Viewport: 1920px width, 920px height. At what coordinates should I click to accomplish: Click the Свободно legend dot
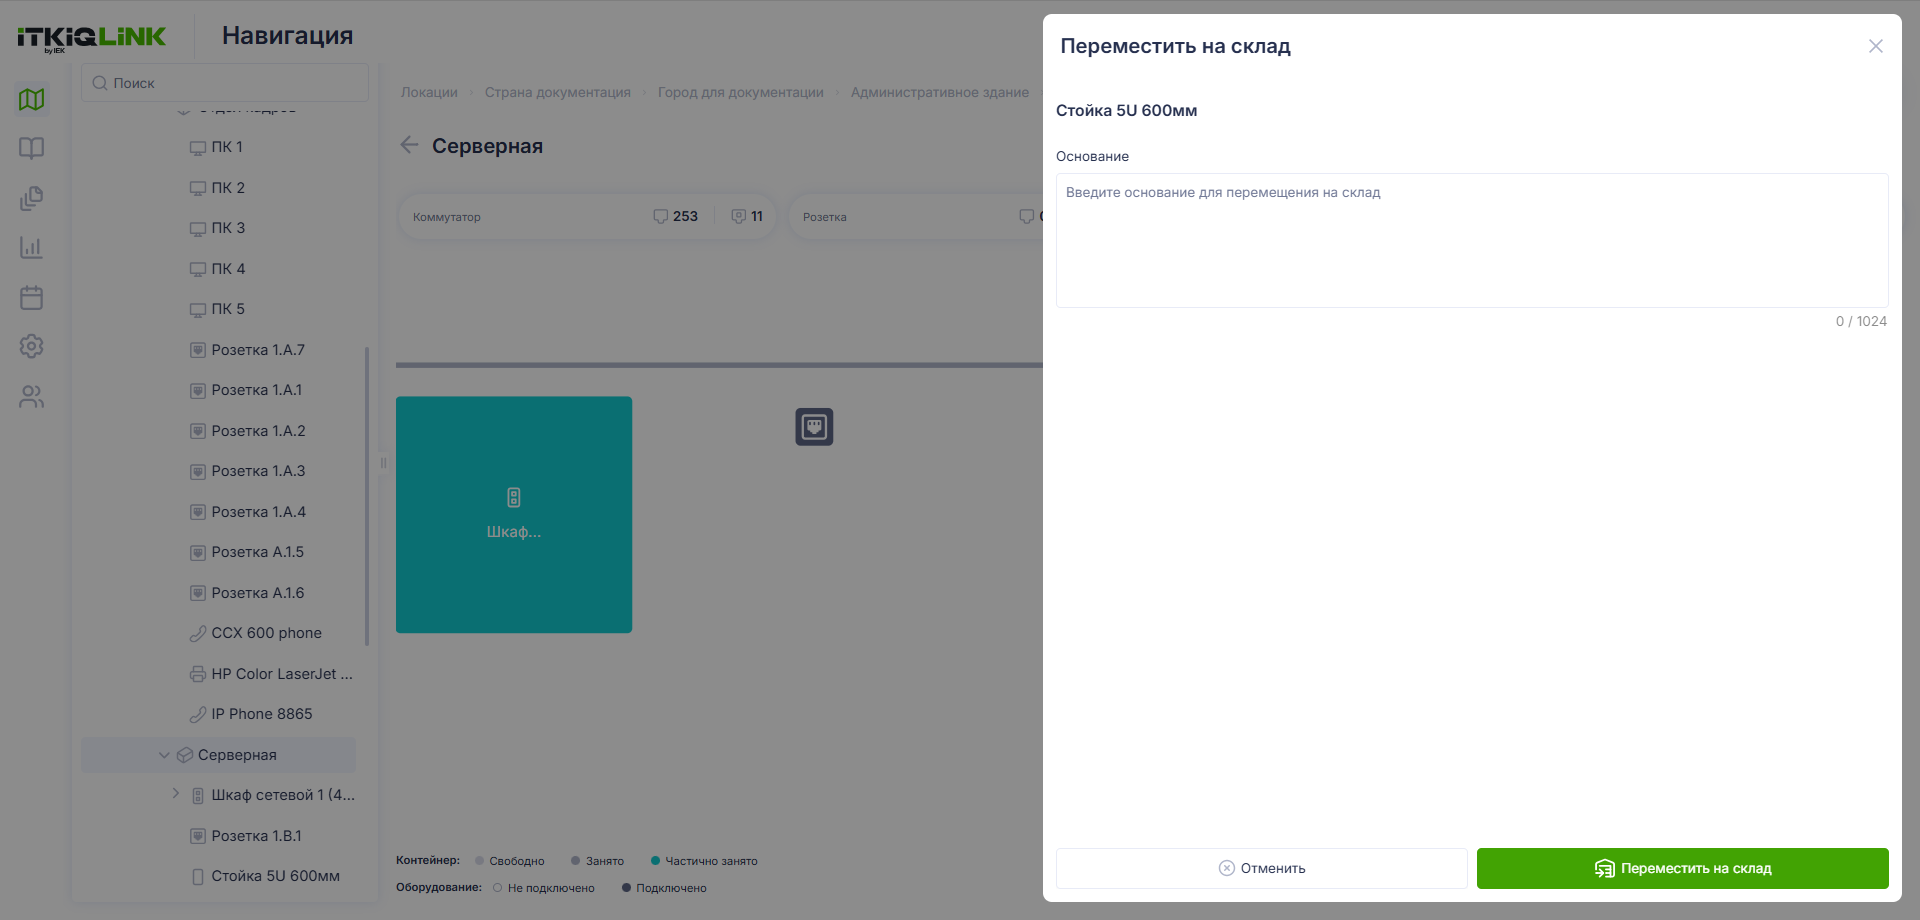480,861
